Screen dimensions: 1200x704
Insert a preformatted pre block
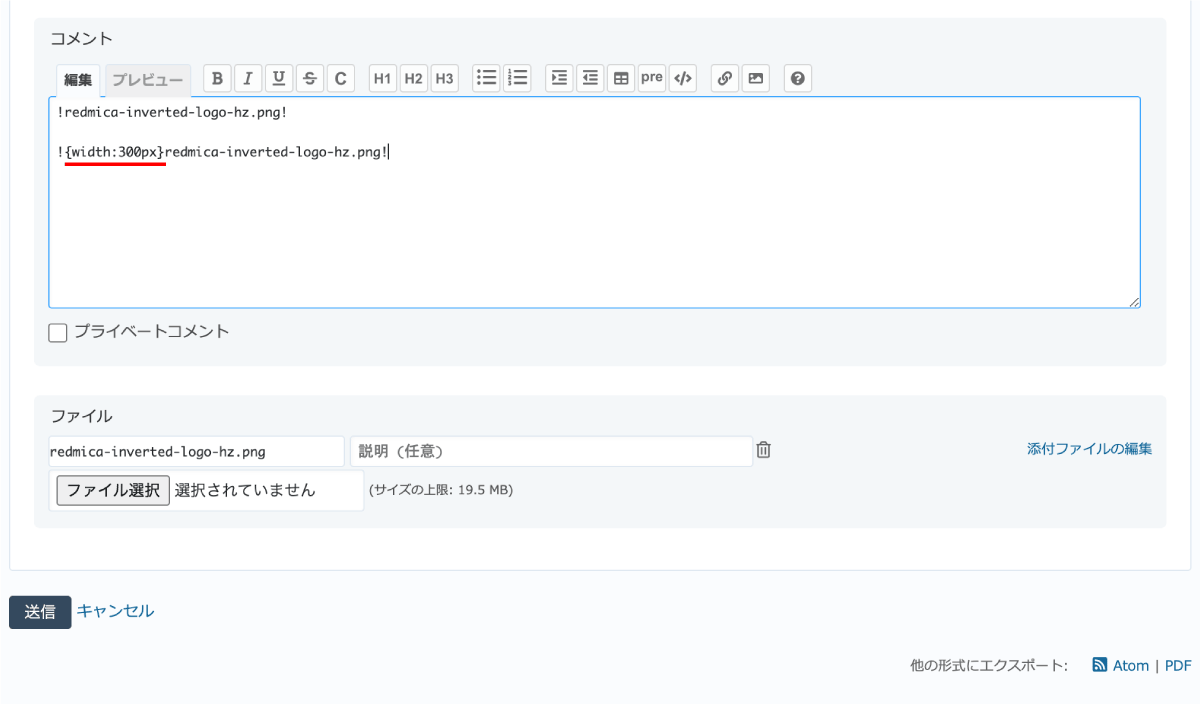point(651,78)
